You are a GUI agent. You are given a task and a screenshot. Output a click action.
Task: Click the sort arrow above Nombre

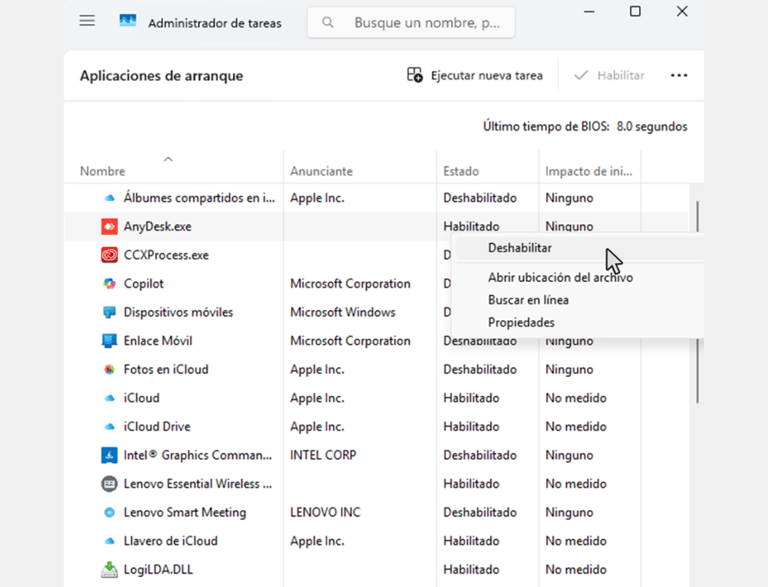tap(168, 159)
